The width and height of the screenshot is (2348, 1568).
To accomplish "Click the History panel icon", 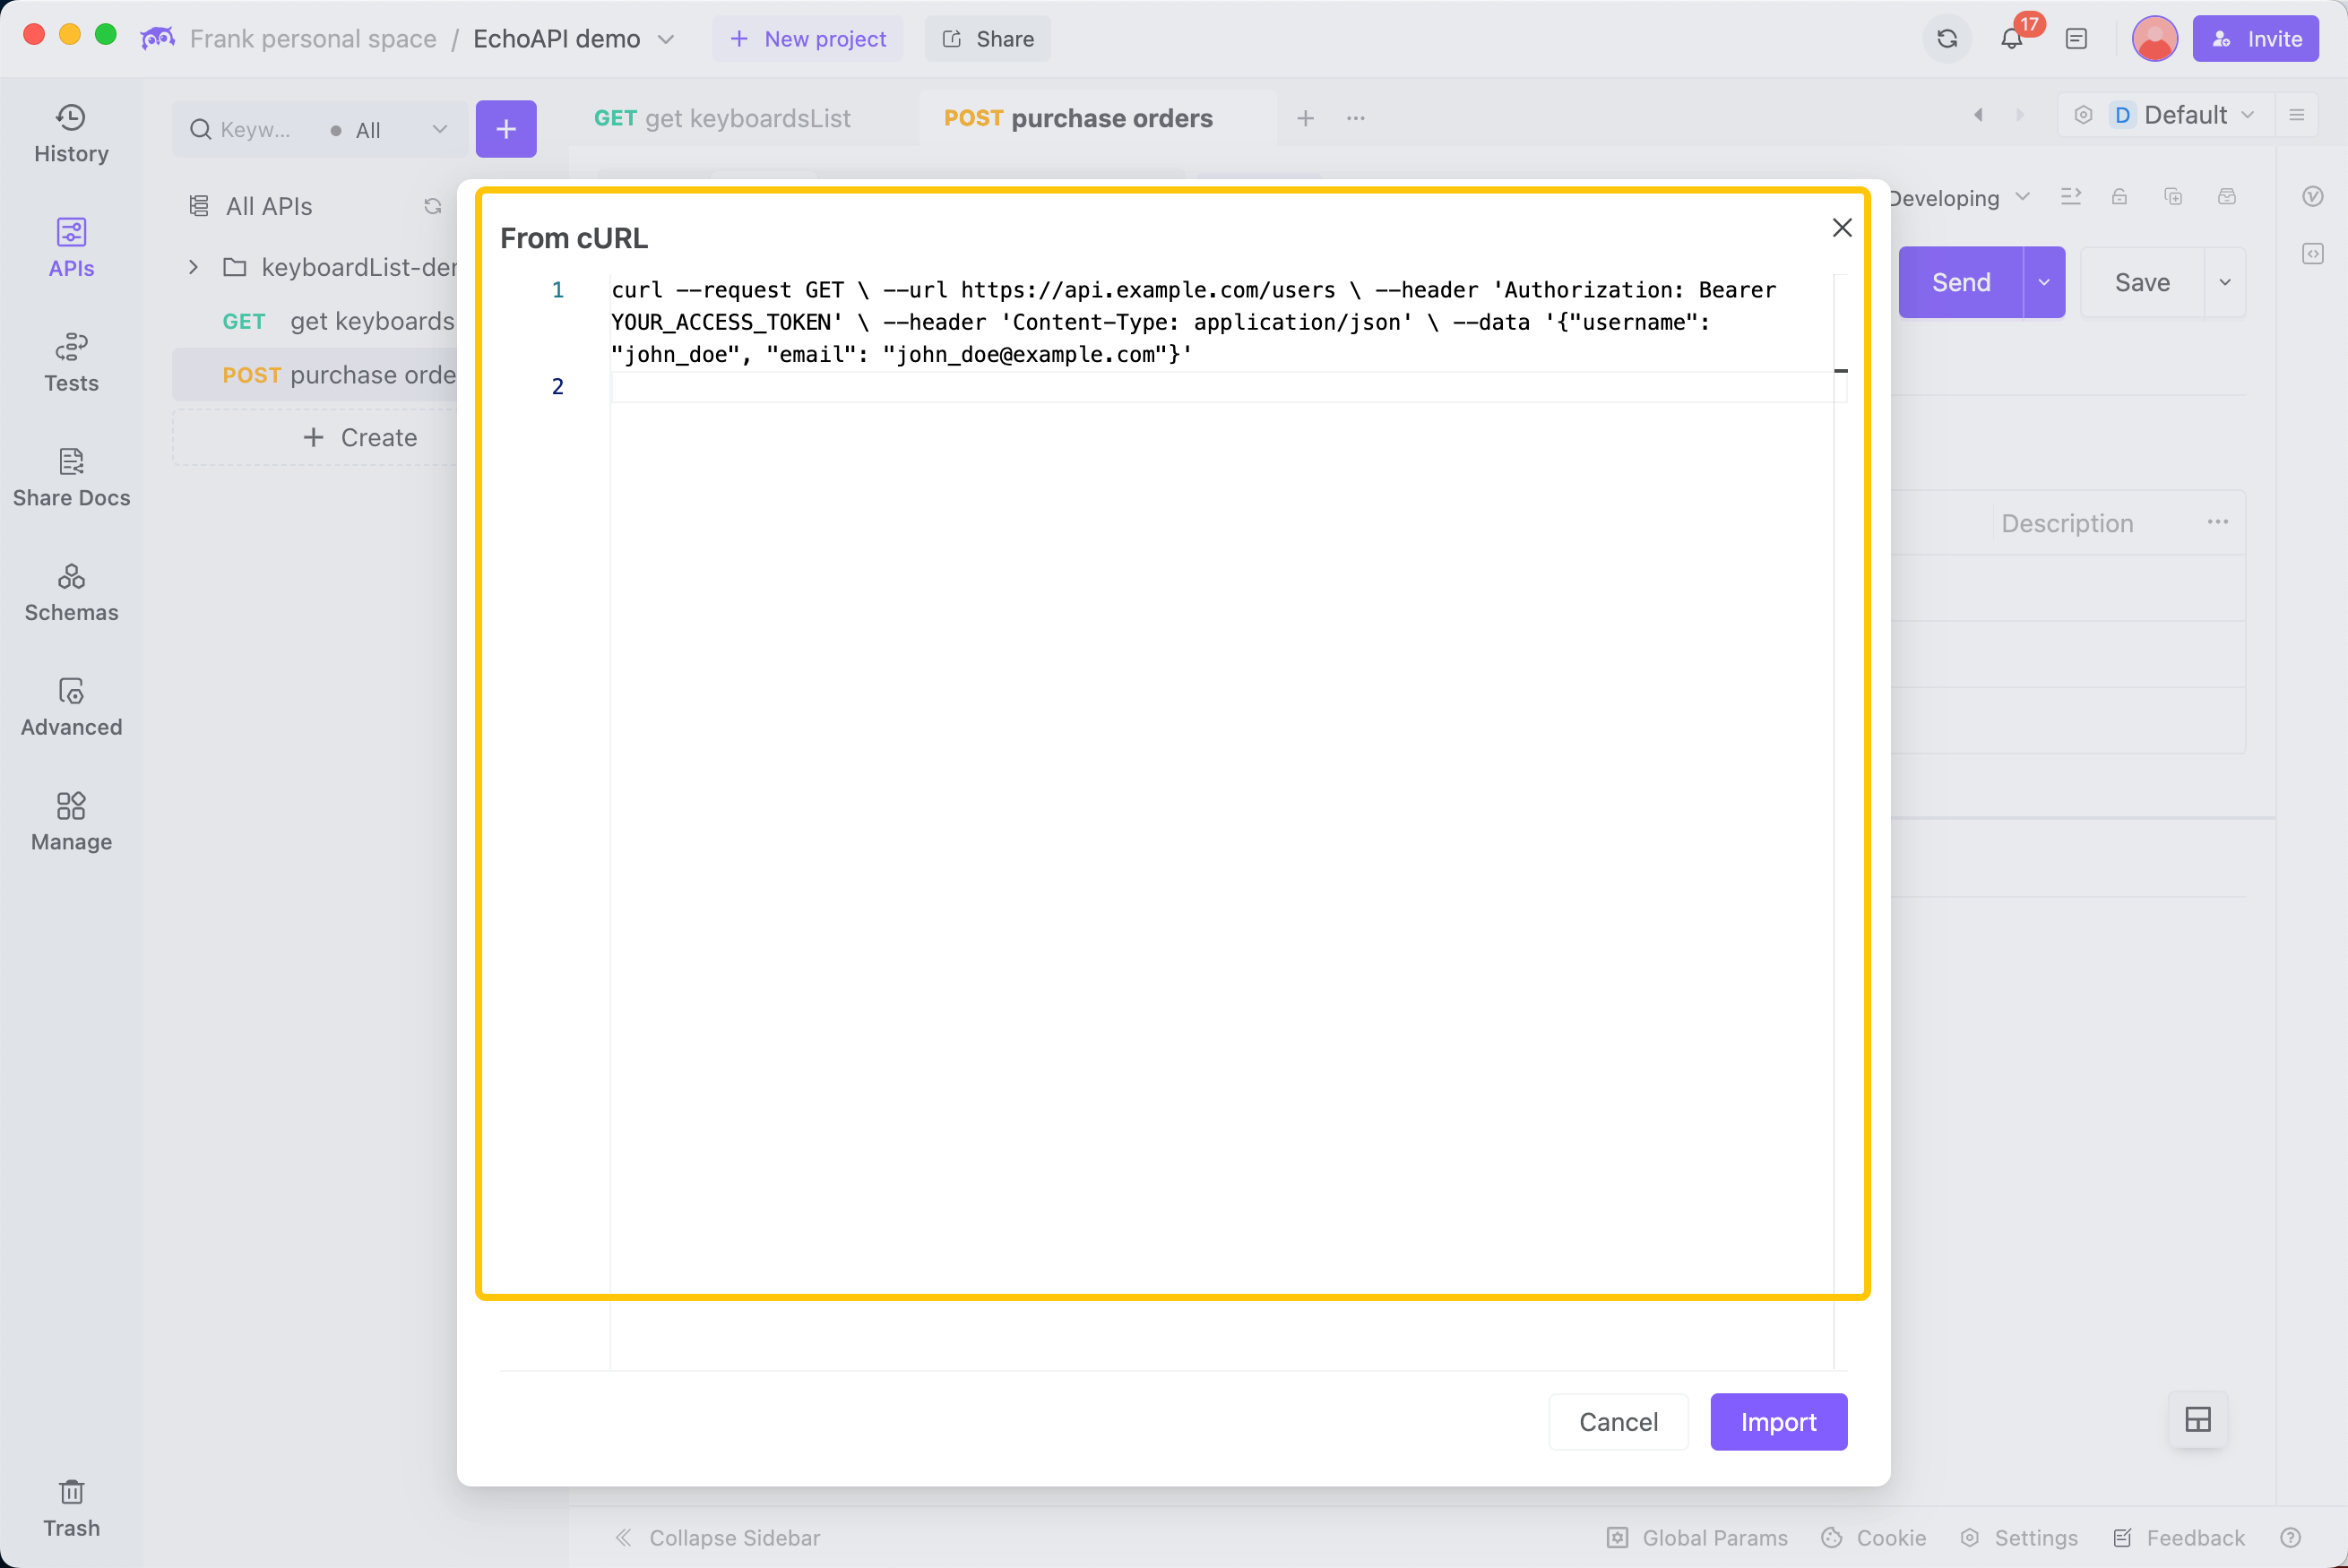I will pyautogui.click(x=70, y=133).
